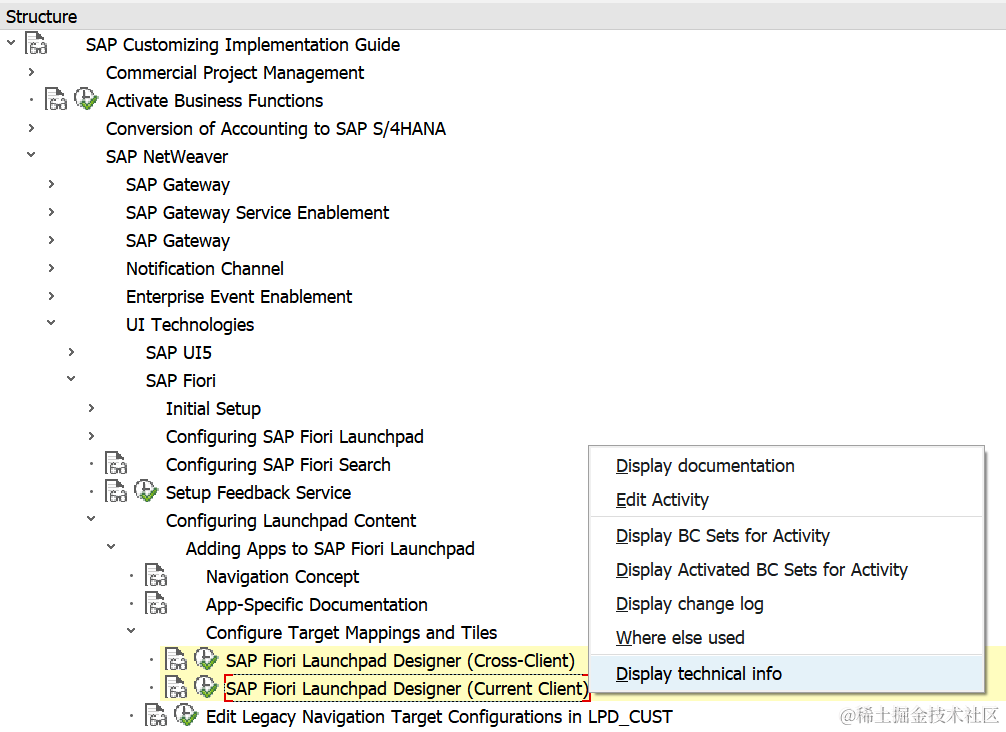
Task: Select Navigation Concept row
Action: coord(282,577)
